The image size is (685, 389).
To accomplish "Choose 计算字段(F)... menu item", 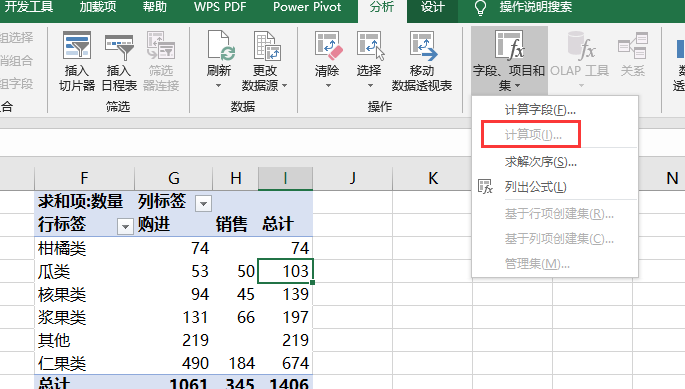I will pos(555,109).
